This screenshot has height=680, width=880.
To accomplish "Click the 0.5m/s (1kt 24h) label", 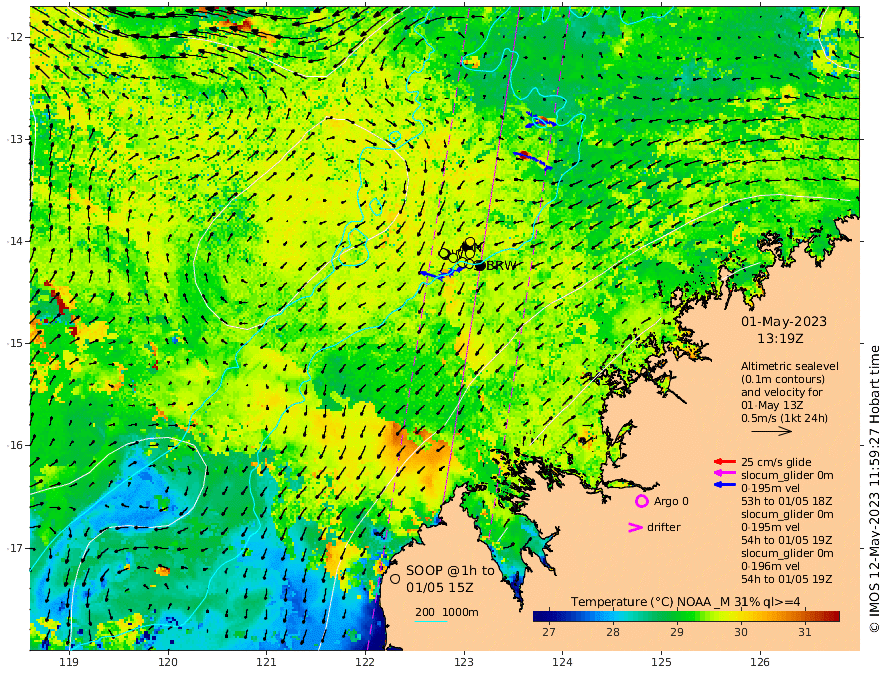I will pos(785,418).
